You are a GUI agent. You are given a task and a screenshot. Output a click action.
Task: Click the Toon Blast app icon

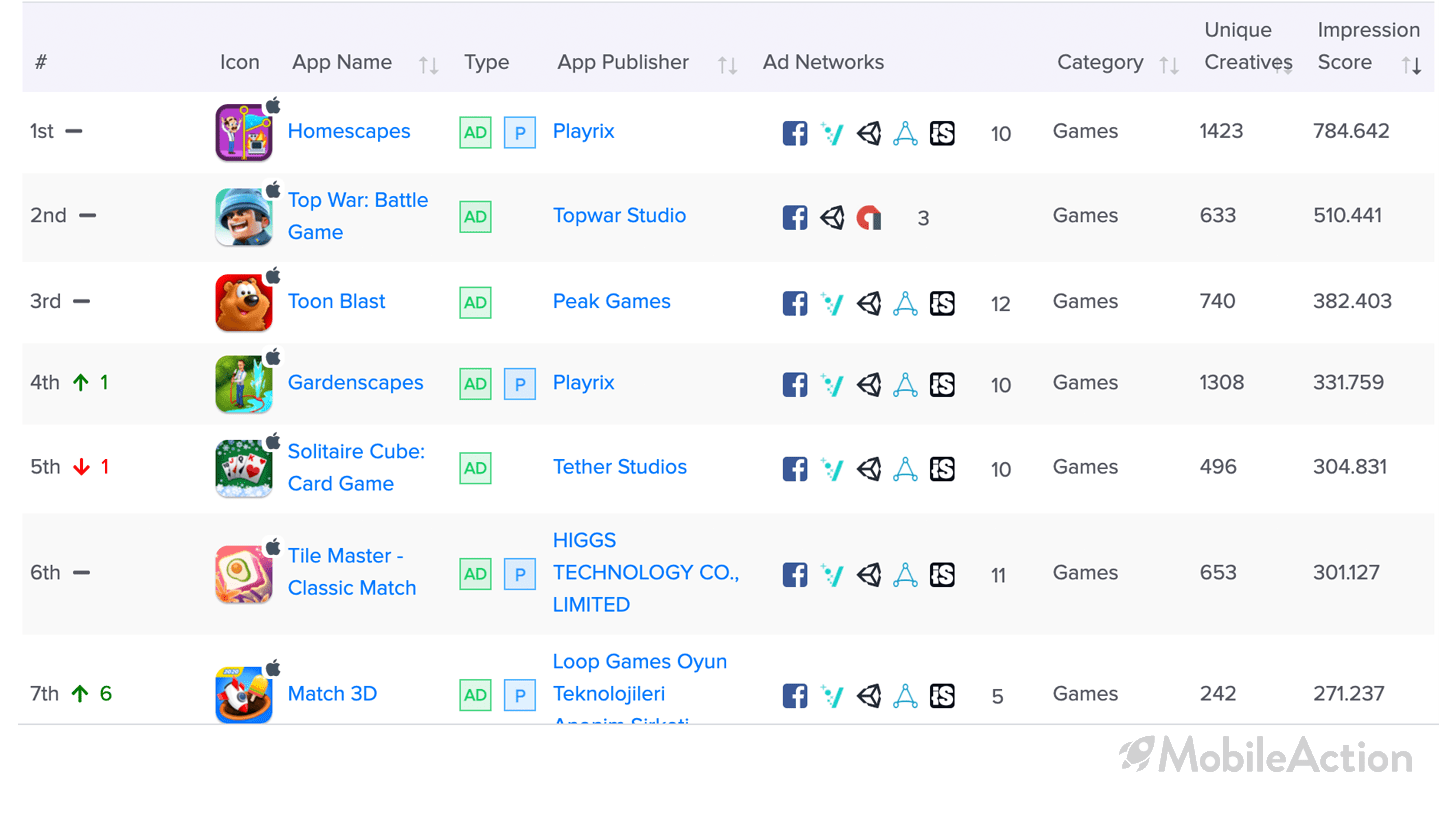[x=244, y=302]
